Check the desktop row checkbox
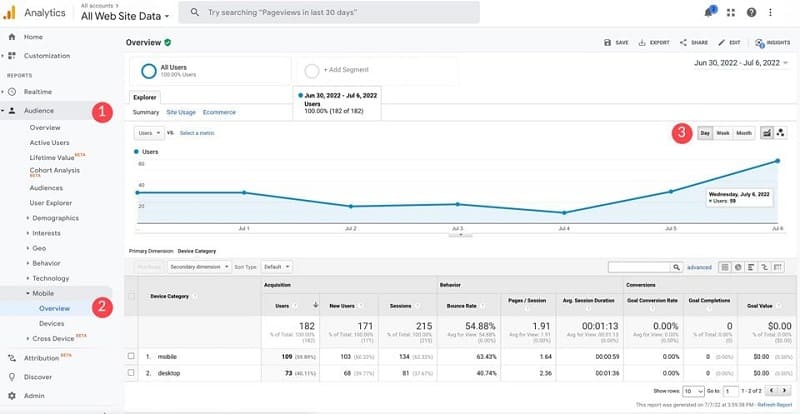Viewport: 800px width, 414px height. pyautogui.click(x=131, y=373)
